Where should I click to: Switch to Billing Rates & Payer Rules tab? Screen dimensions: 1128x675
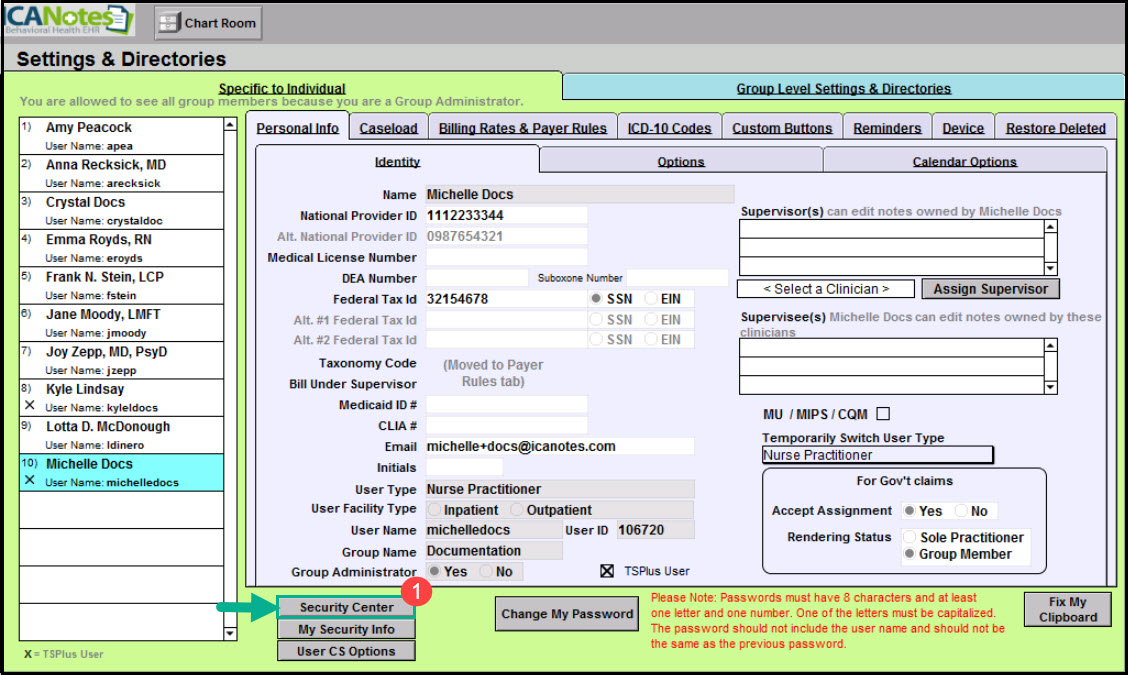[522, 128]
